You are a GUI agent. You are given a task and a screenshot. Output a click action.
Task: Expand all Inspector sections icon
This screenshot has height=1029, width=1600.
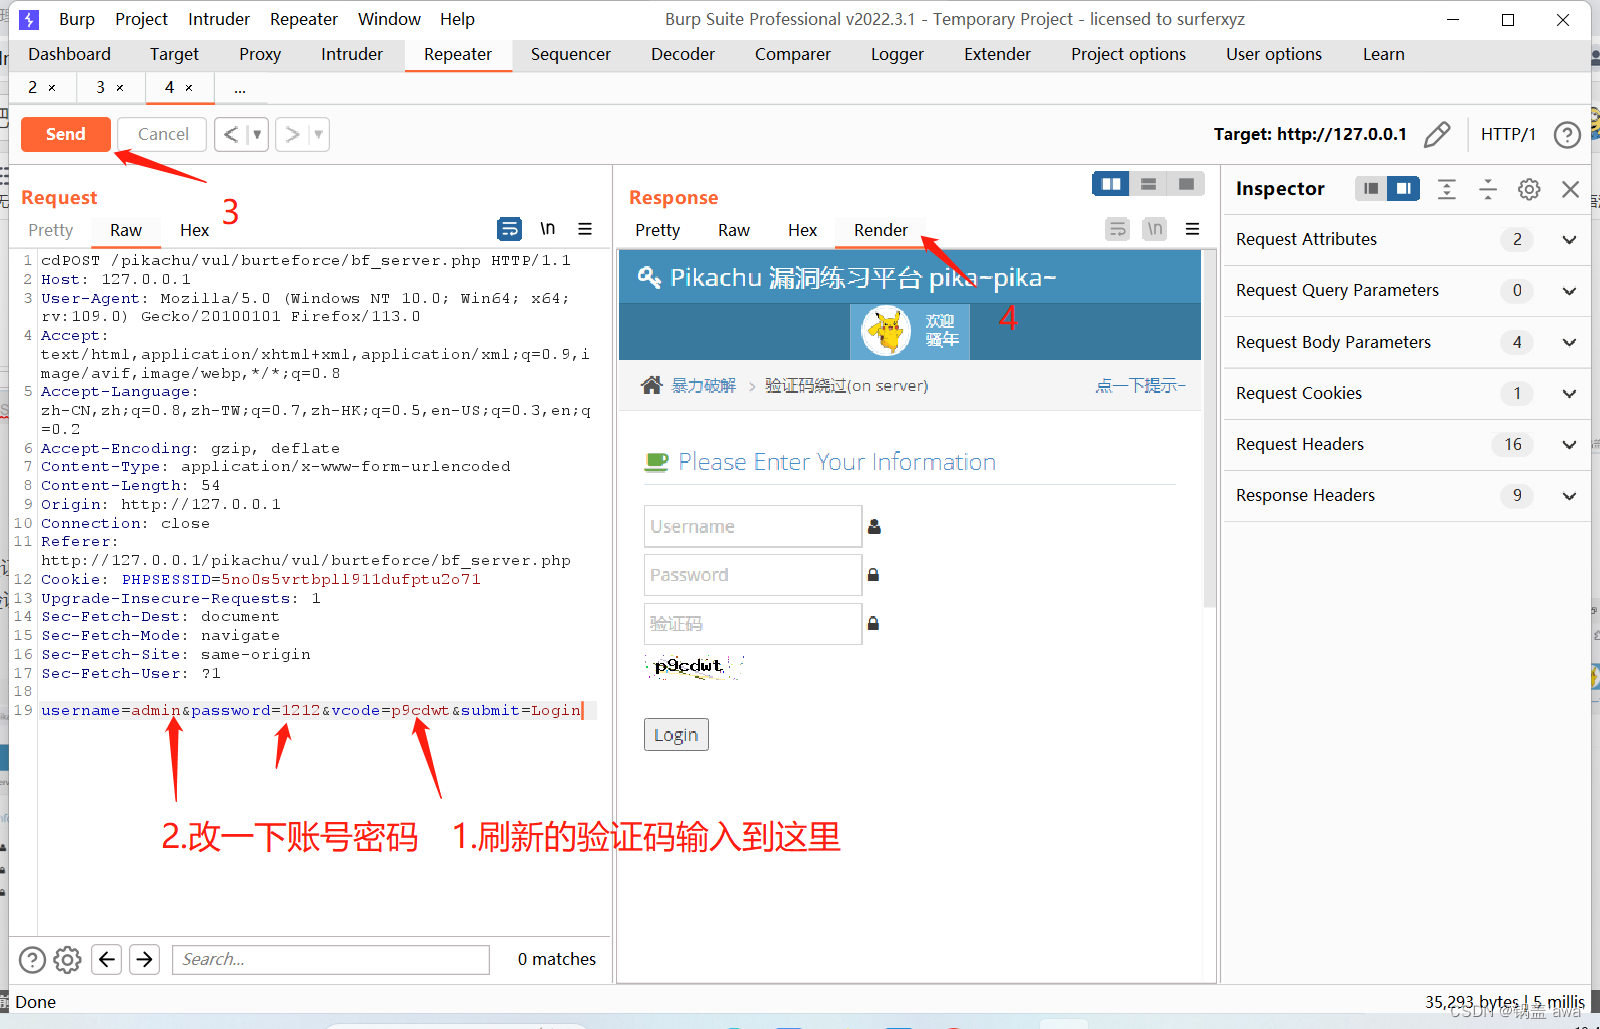1446,189
